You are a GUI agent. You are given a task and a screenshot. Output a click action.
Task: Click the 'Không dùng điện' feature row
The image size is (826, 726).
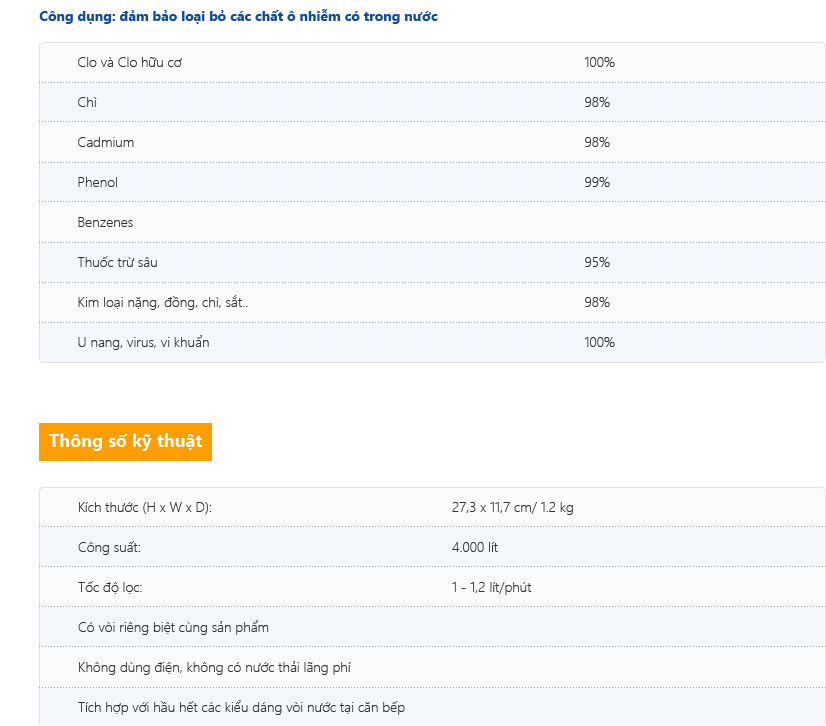(213, 667)
